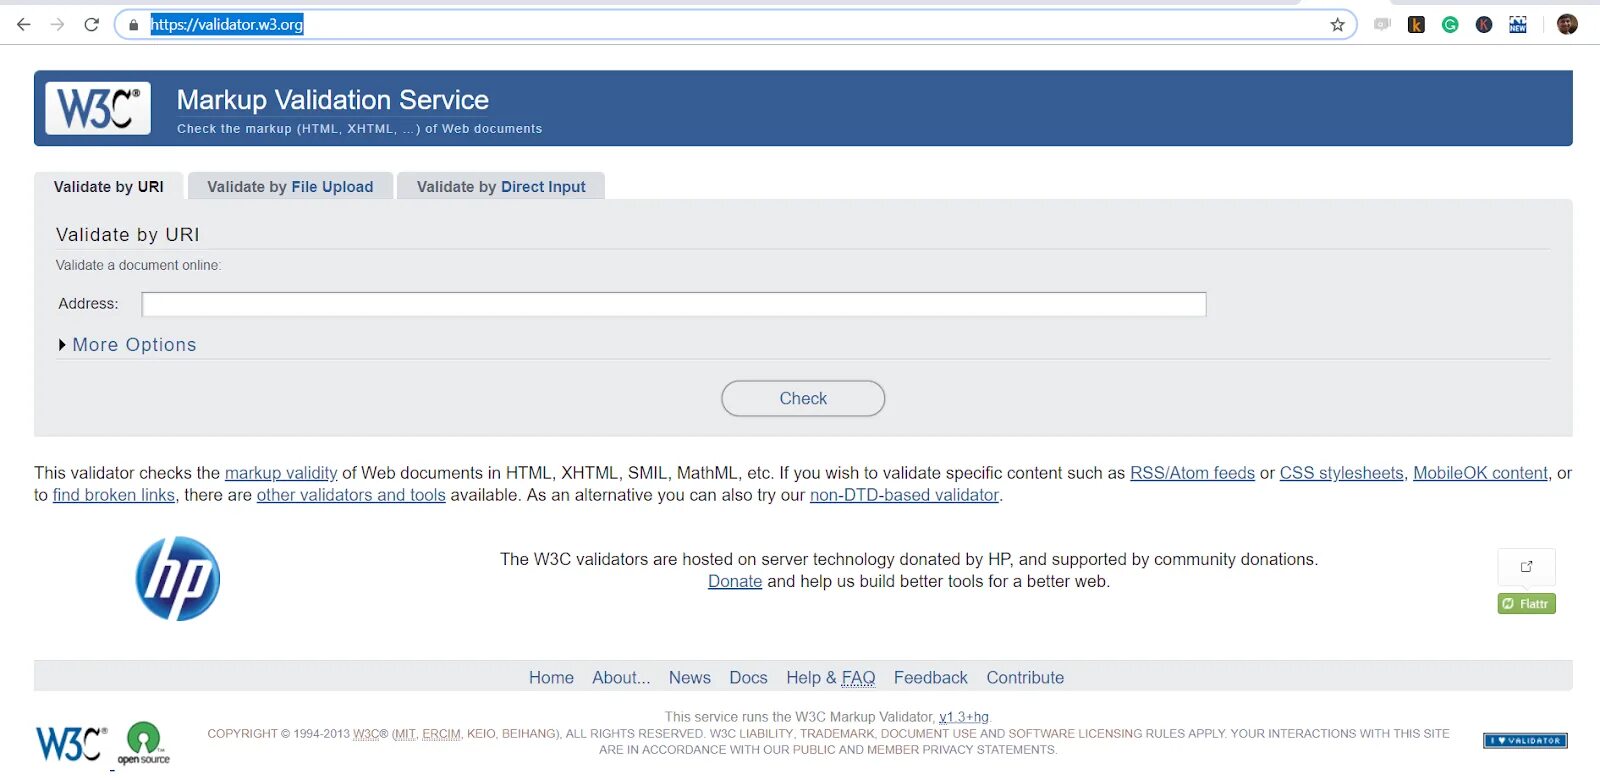Screen dimensions: 1600x780
Task: Click the I love Validator badge
Action: (1525, 741)
